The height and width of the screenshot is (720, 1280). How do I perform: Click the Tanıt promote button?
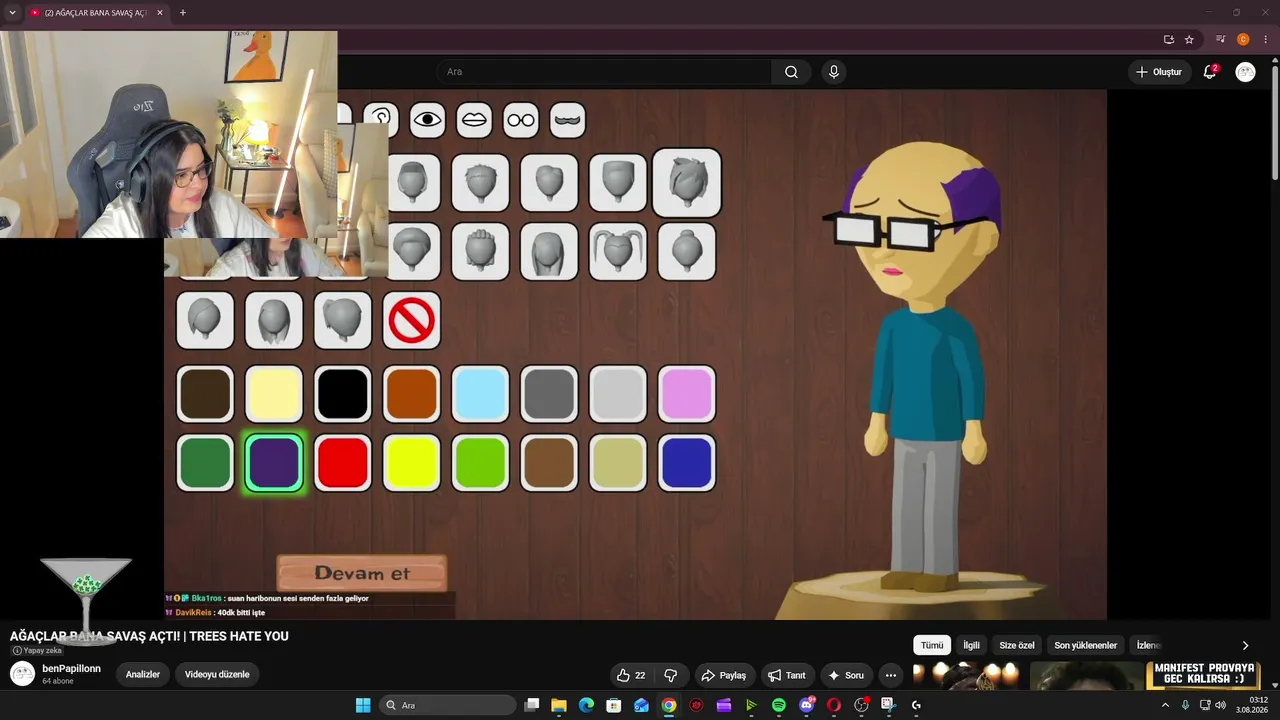pyautogui.click(x=788, y=675)
